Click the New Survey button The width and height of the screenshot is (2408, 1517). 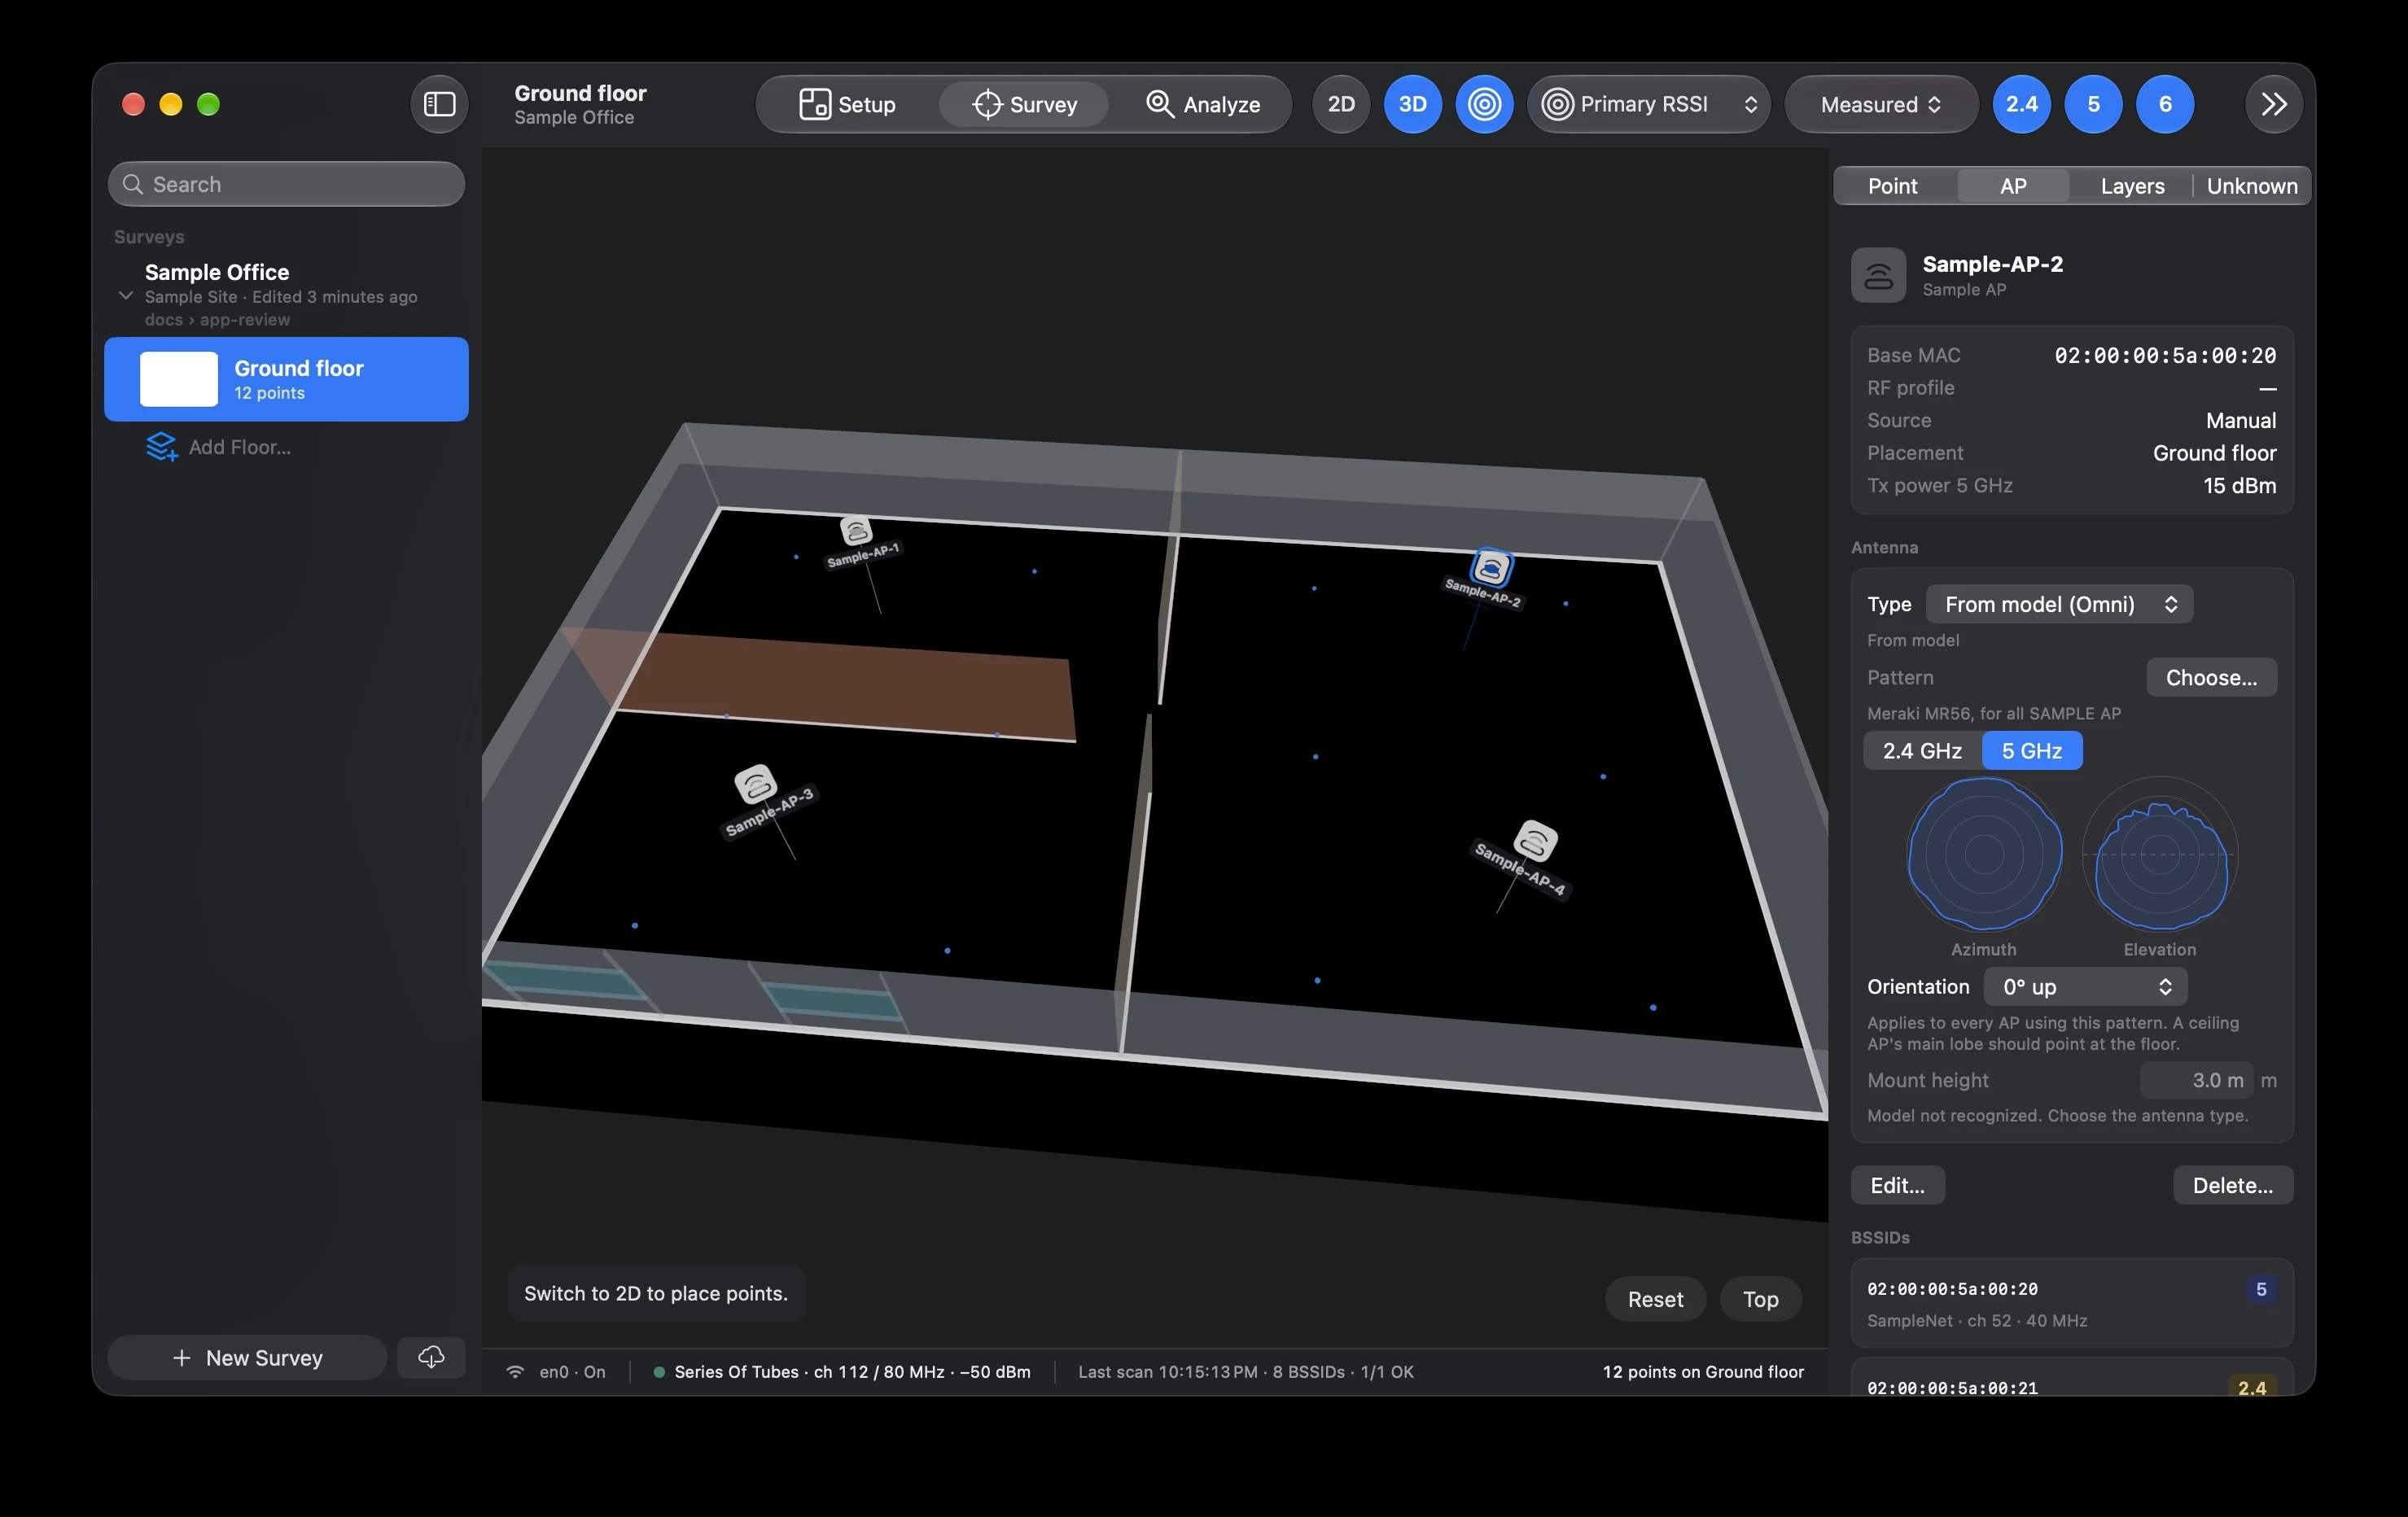point(247,1357)
